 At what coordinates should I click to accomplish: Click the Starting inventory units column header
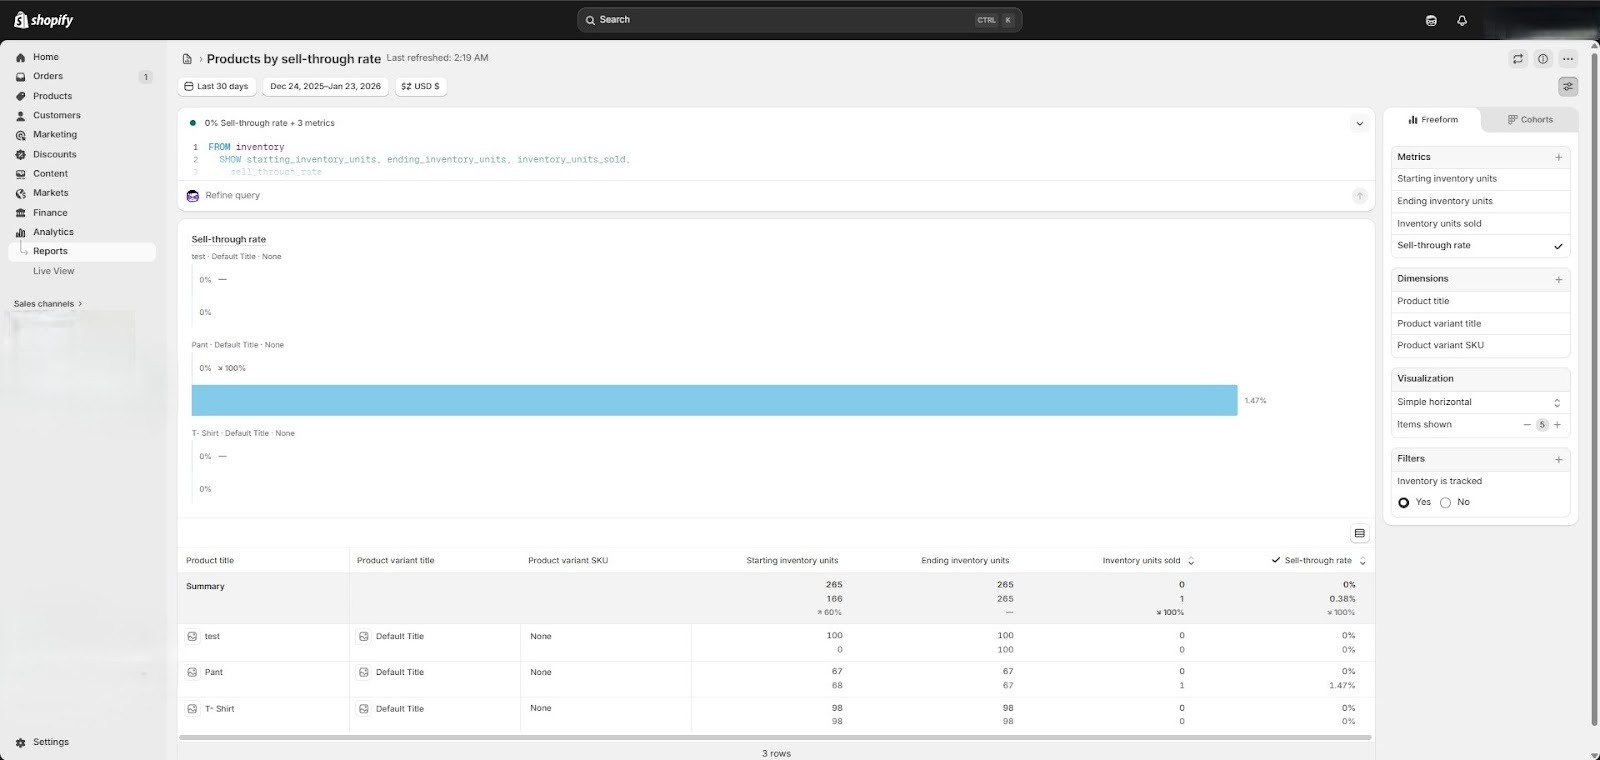coord(792,561)
